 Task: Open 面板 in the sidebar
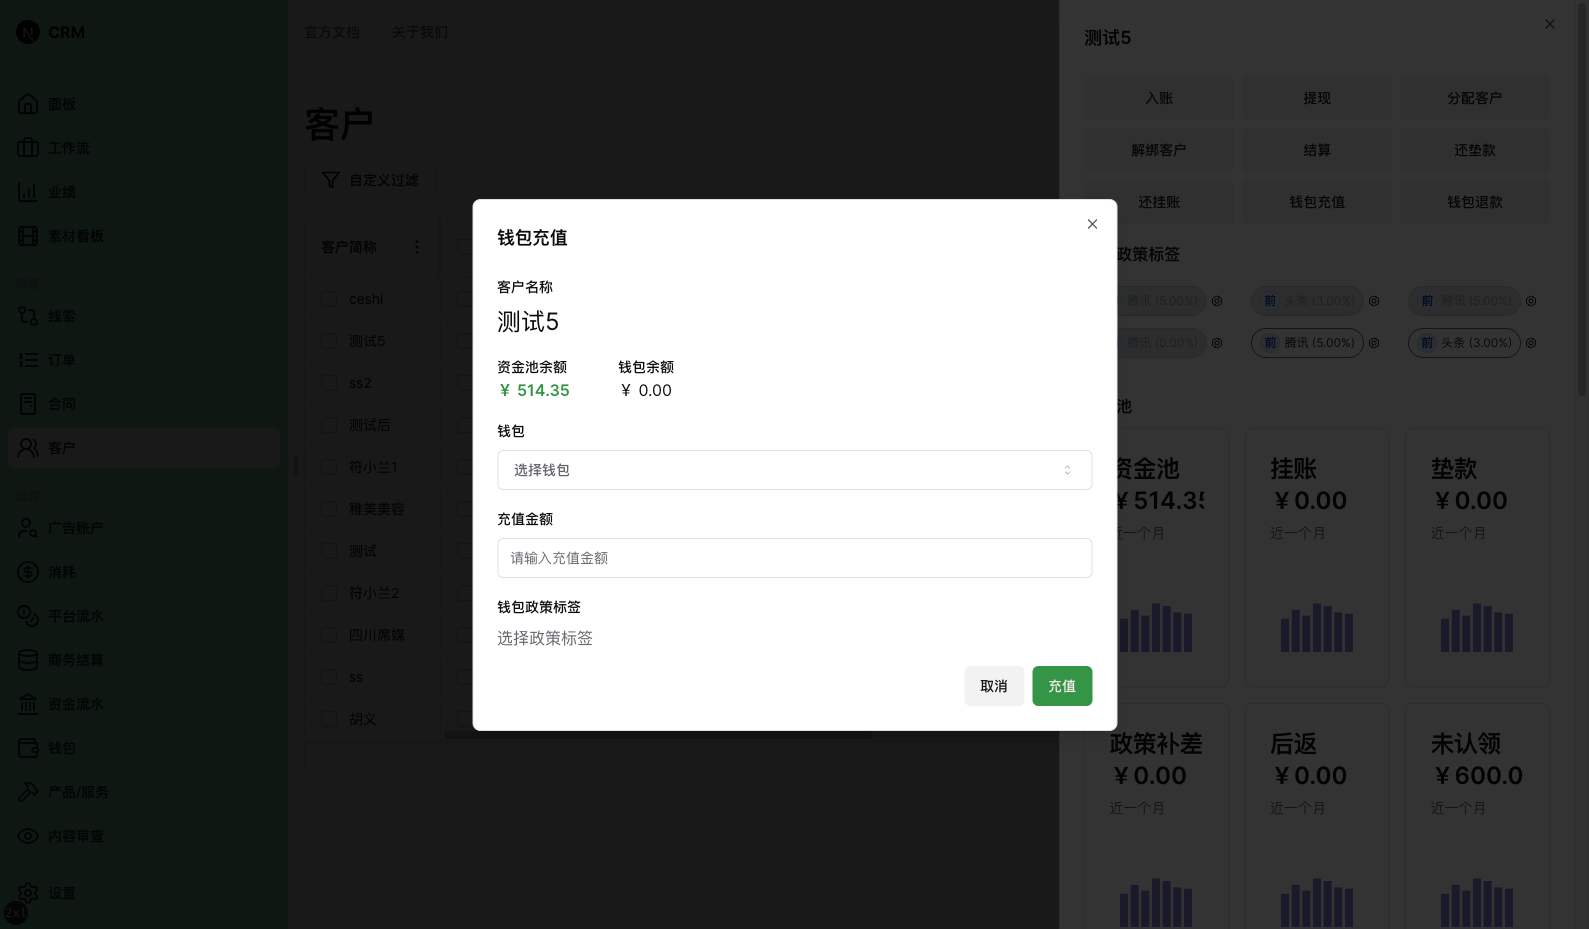[x=144, y=104]
